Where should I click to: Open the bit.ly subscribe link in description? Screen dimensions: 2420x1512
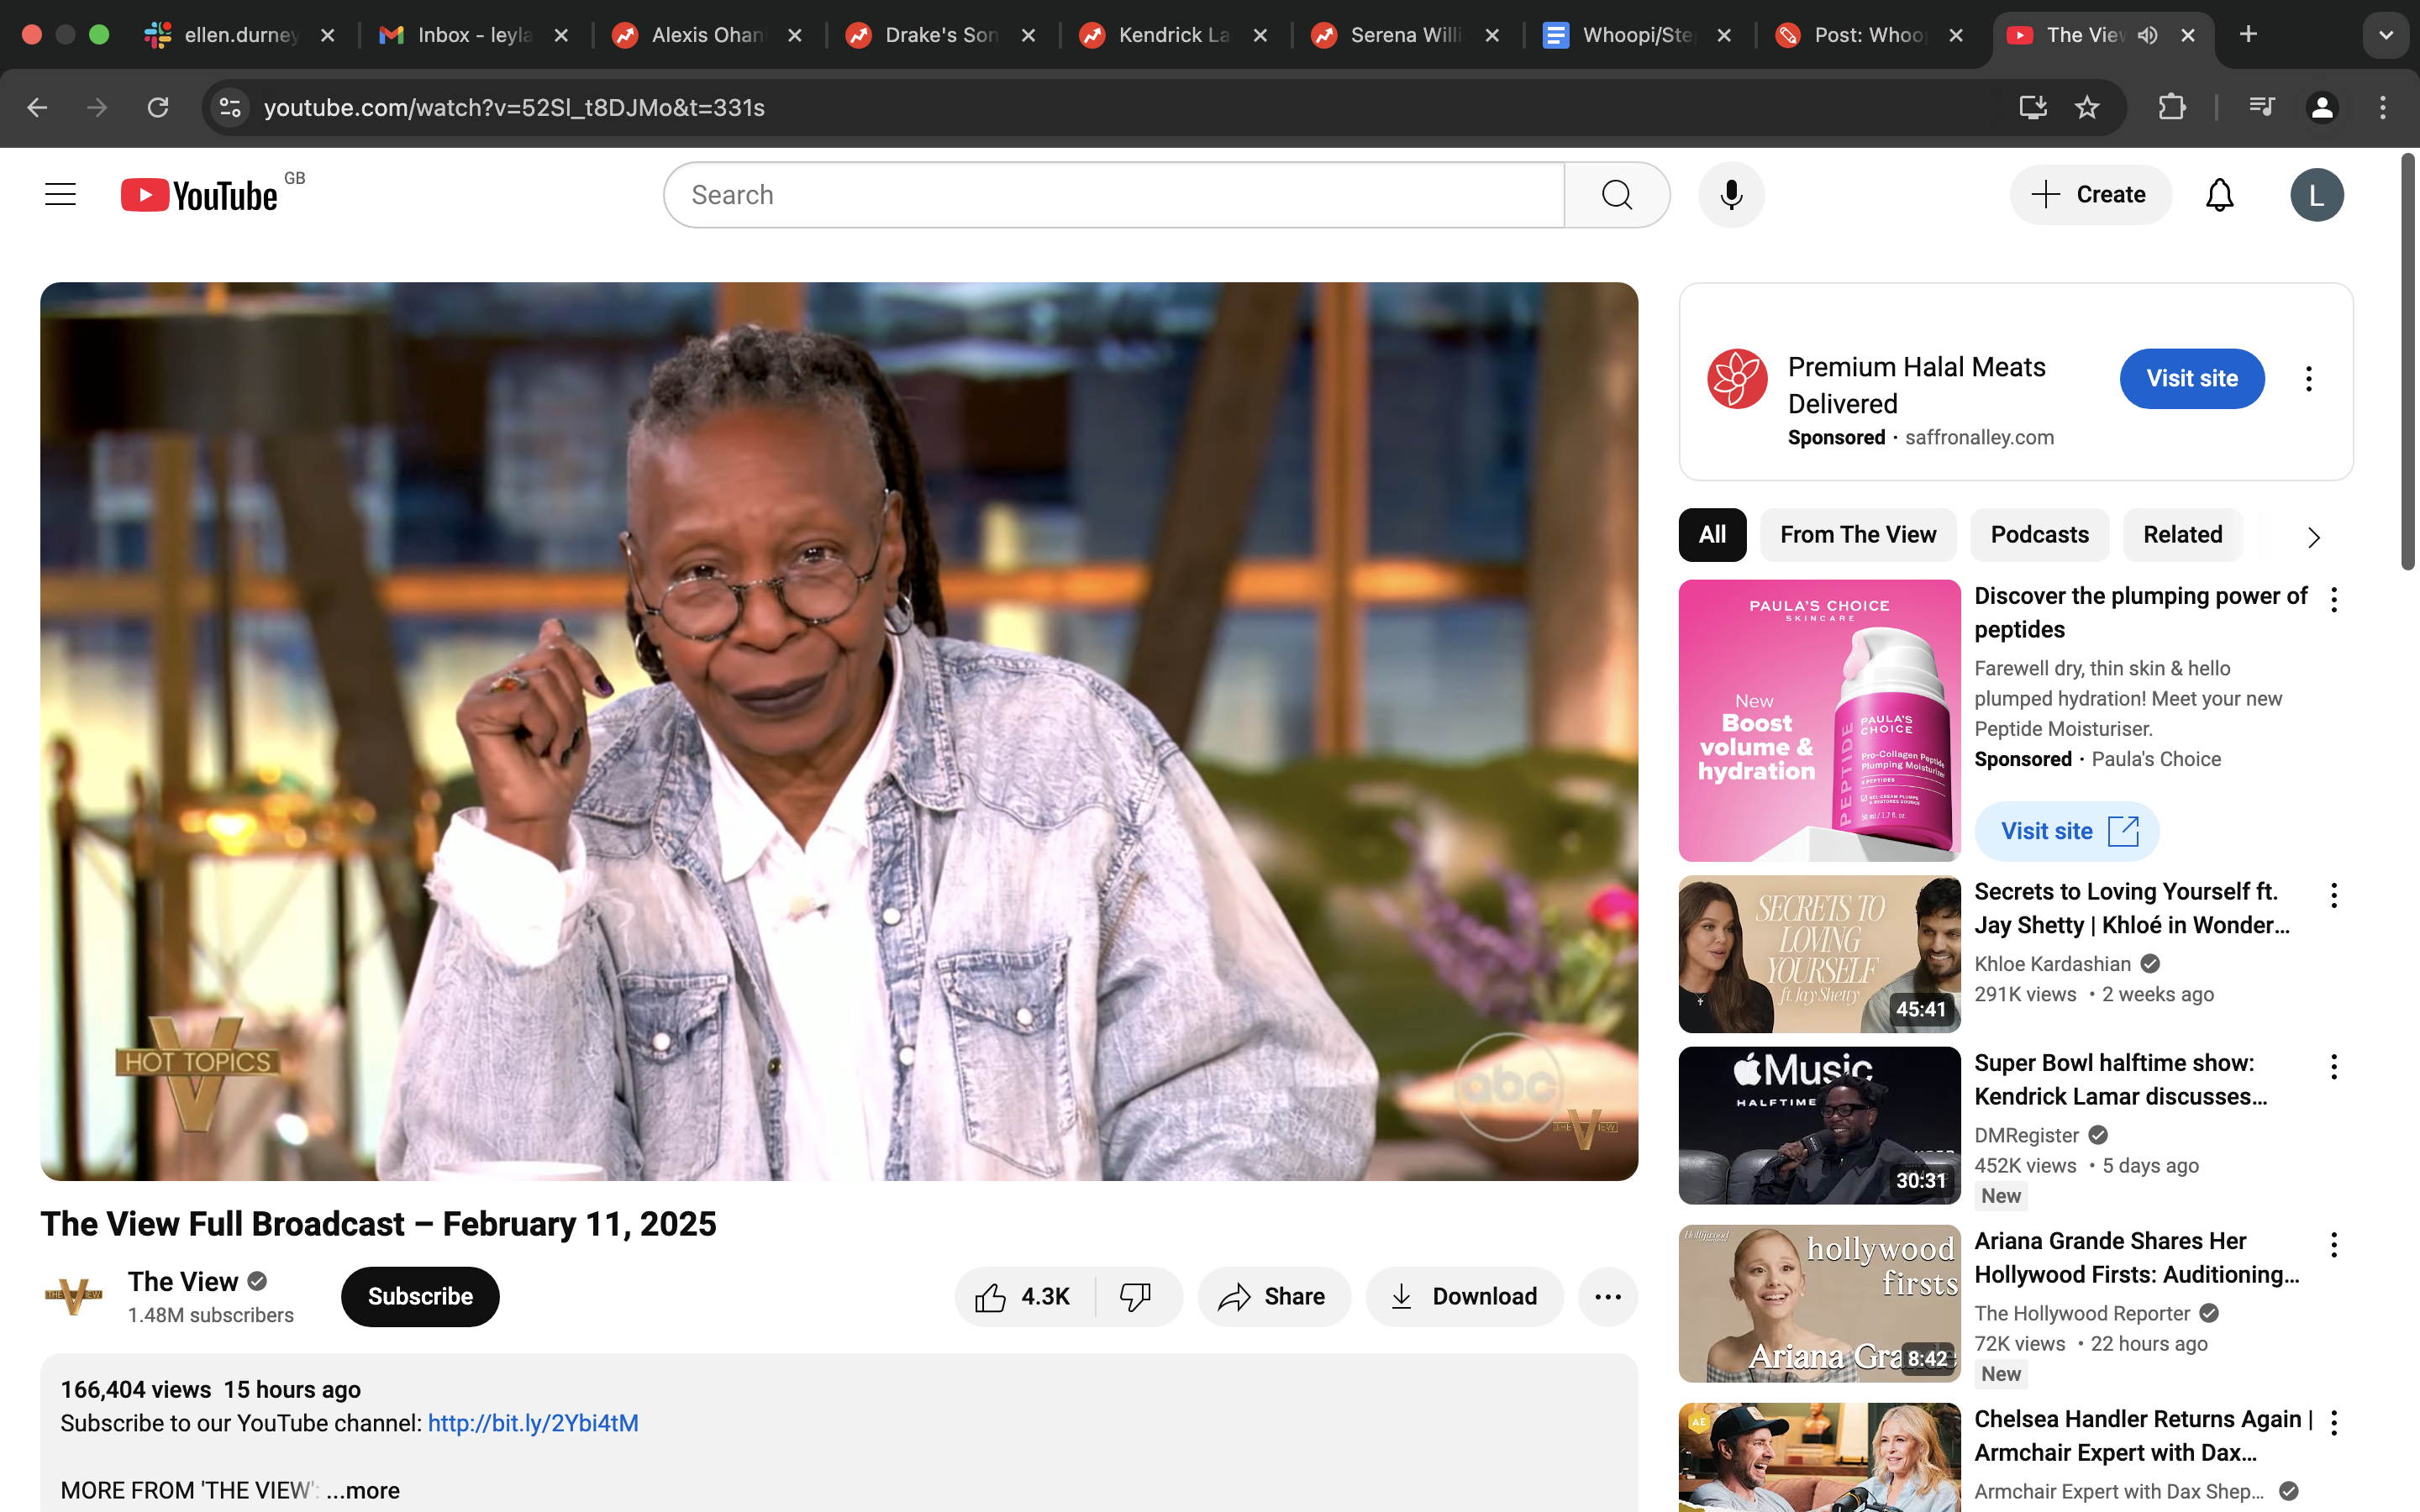533,1423
